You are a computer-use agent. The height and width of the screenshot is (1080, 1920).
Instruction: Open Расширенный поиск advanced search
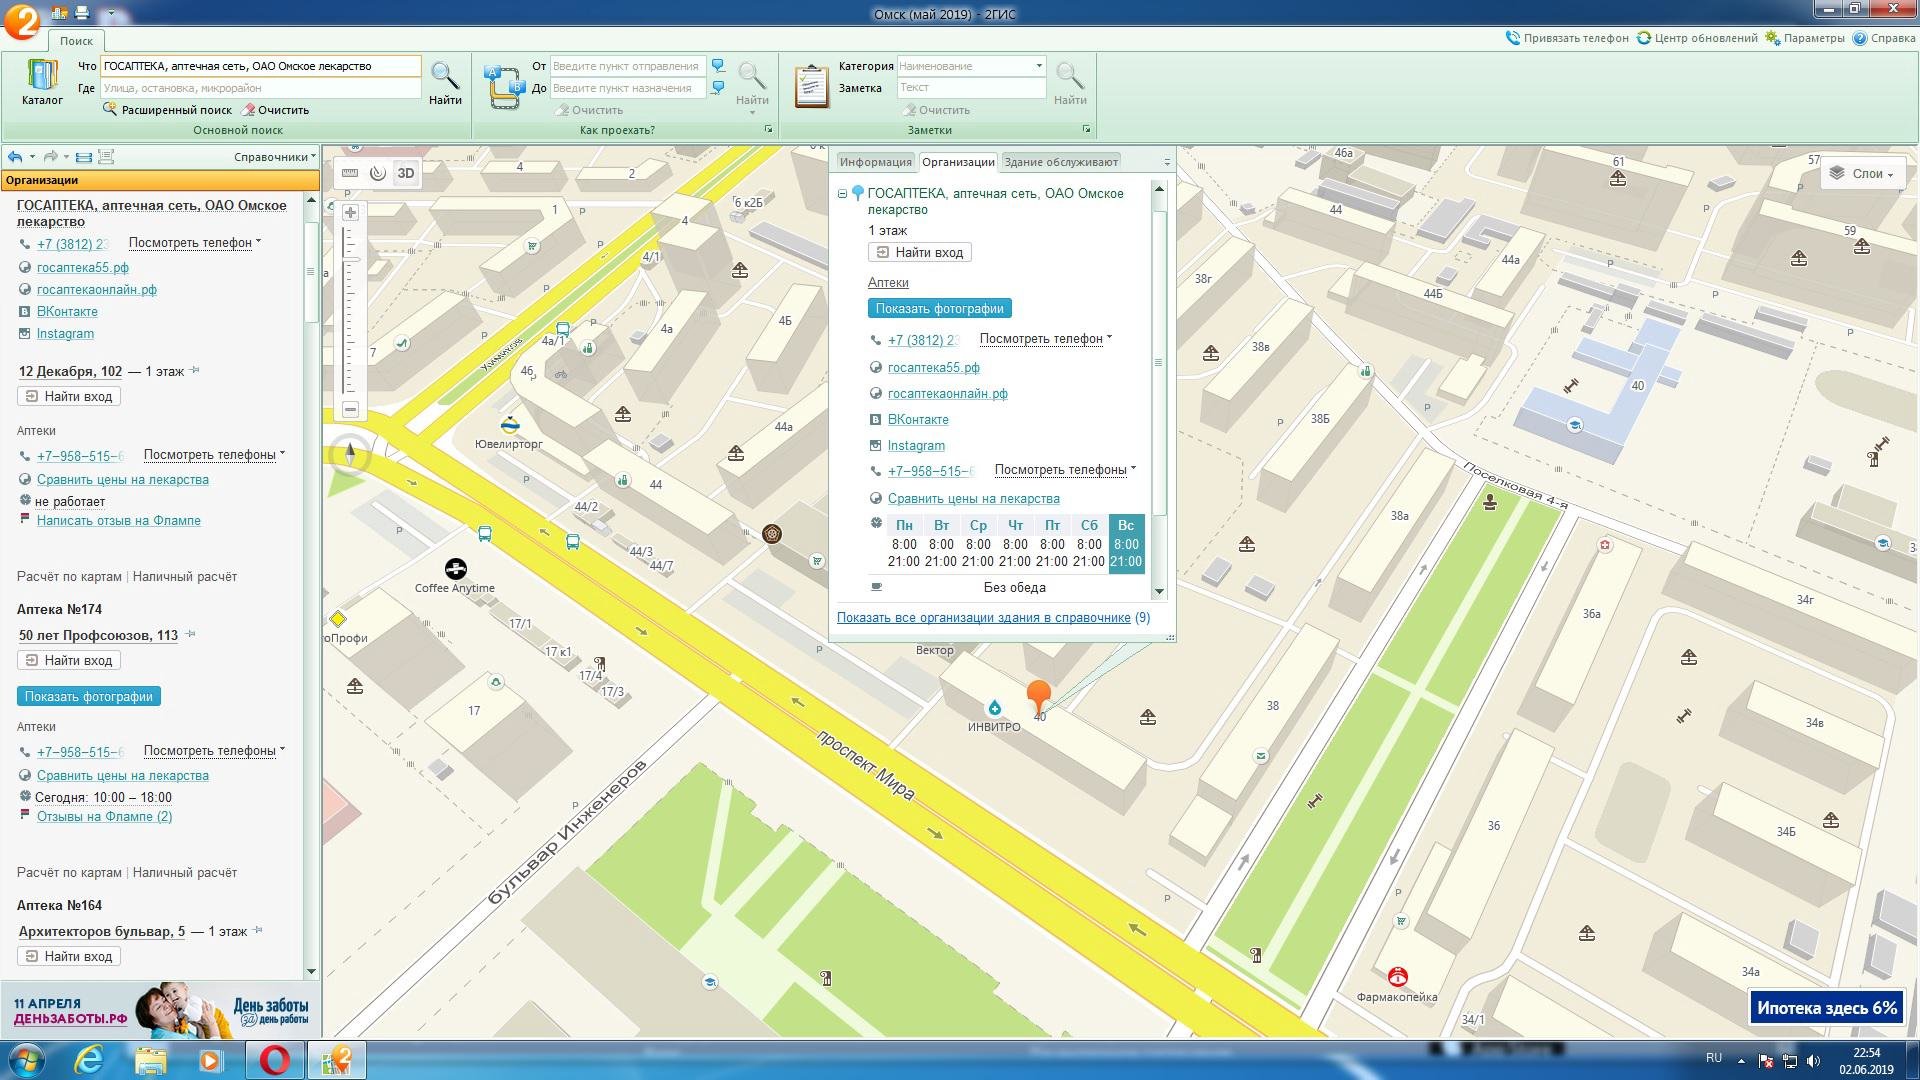coord(167,110)
